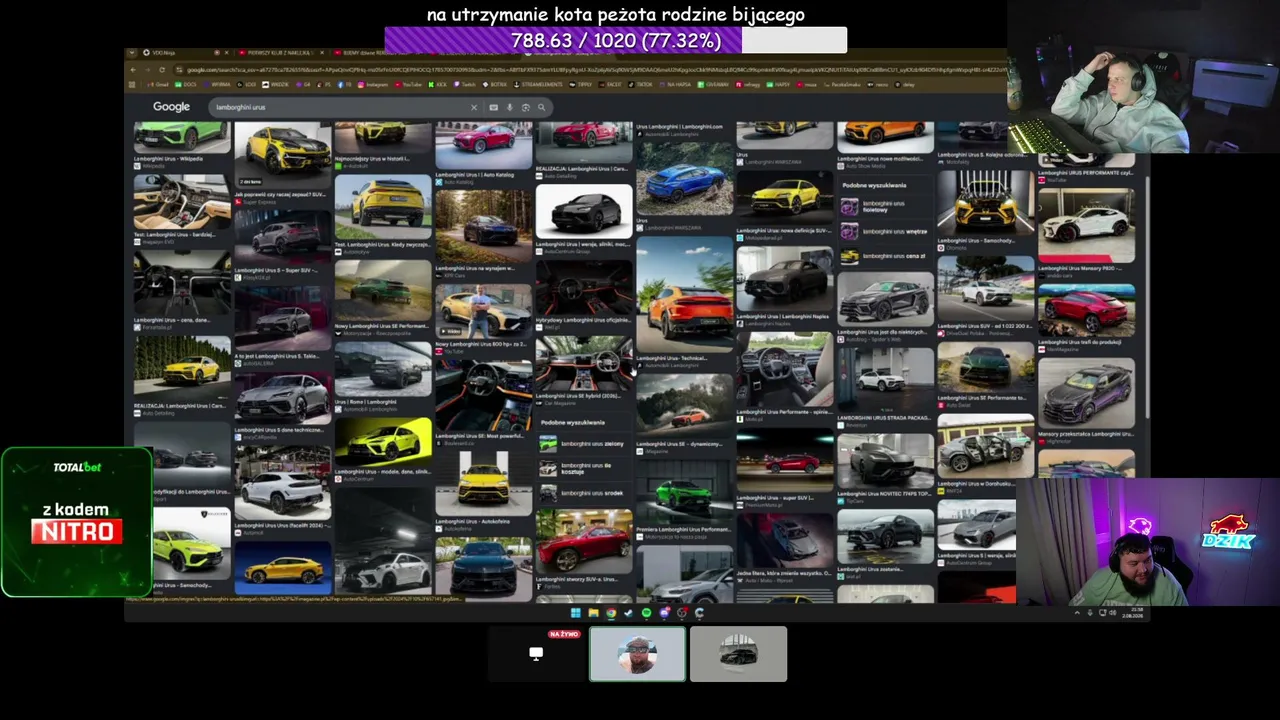Open the STREAMELEMENTS bookmark
1280x720 pixels.
tap(536, 85)
